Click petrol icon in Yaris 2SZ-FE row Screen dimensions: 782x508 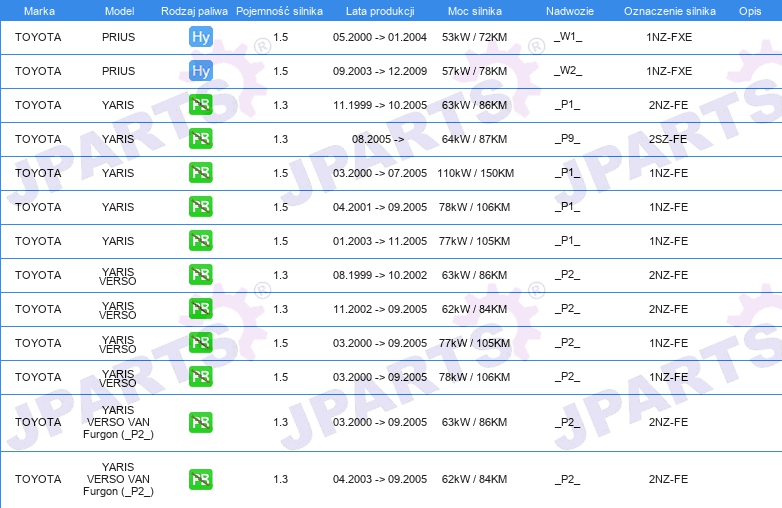200,139
